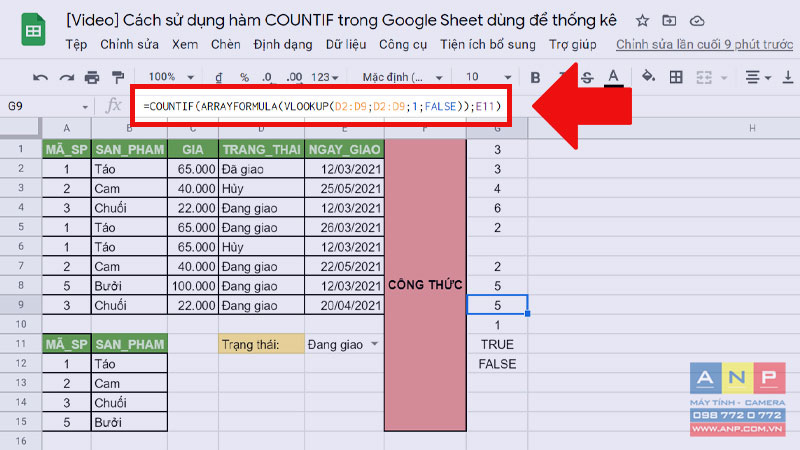
Task: Open the Xem menu
Action: [185, 45]
